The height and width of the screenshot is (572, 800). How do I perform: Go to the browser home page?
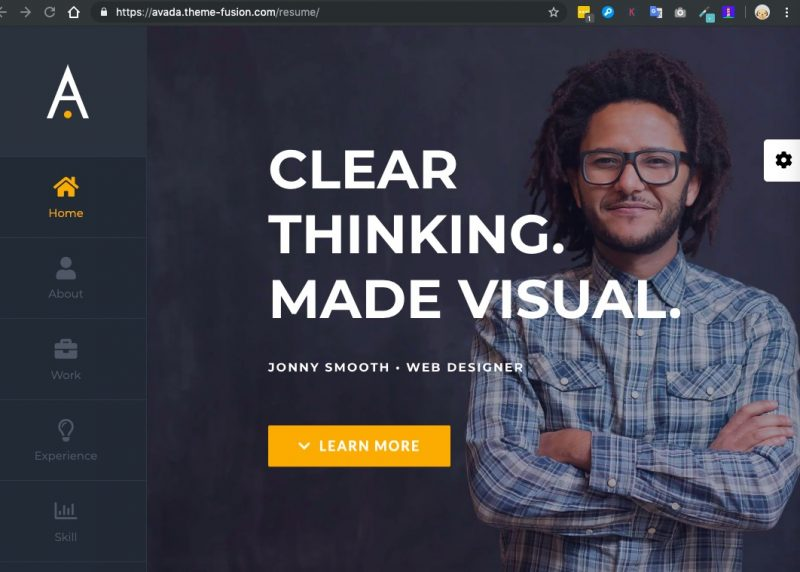tap(74, 12)
